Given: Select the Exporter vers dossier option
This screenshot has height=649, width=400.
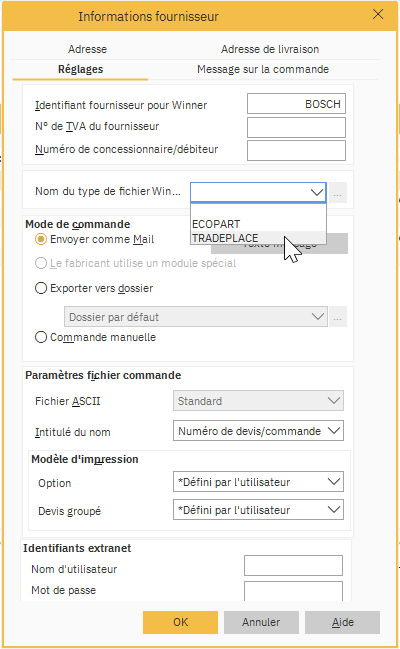Looking at the screenshot, I should [41, 288].
